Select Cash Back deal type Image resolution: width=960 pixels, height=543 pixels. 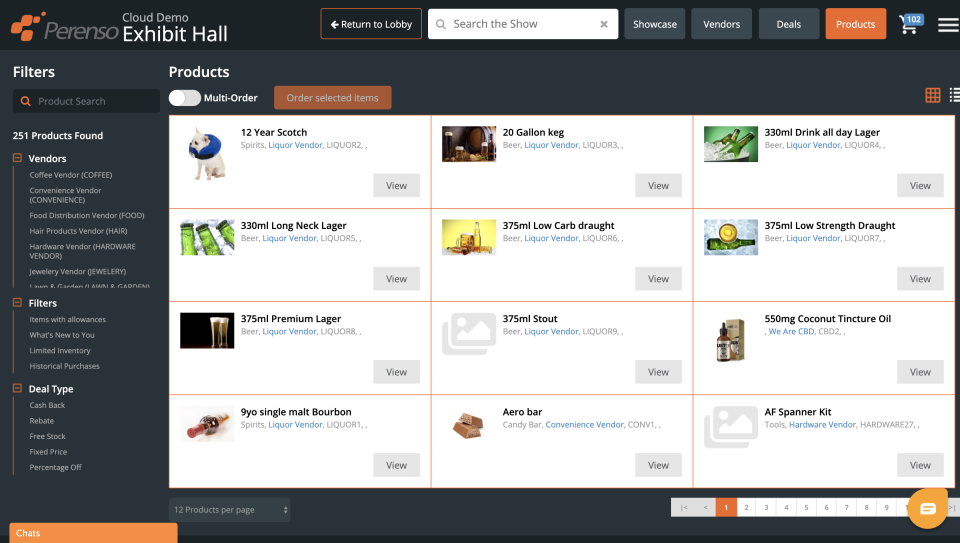[x=47, y=405]
